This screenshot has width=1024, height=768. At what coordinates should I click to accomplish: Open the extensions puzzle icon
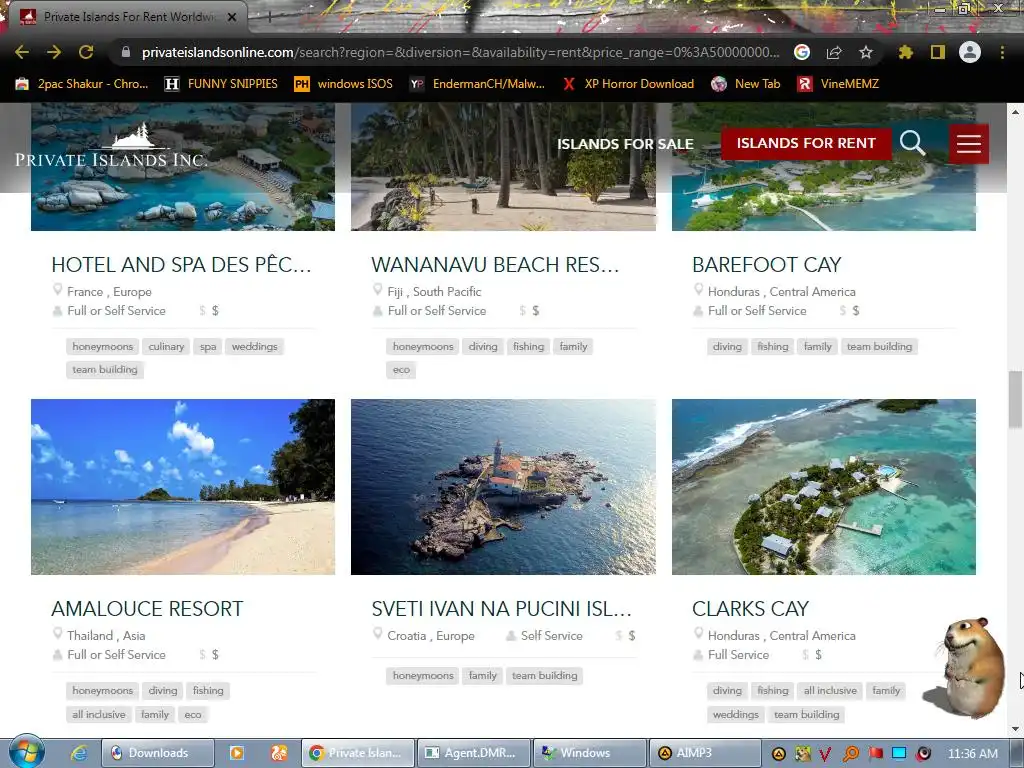point(905,52)
